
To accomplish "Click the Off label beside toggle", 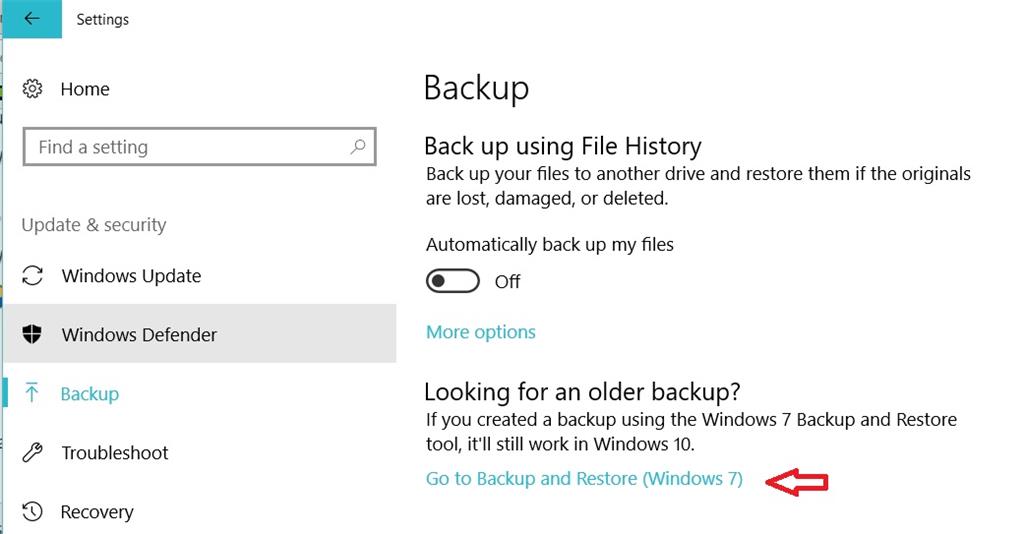I will pyautogui.click(x=507, y=281).
